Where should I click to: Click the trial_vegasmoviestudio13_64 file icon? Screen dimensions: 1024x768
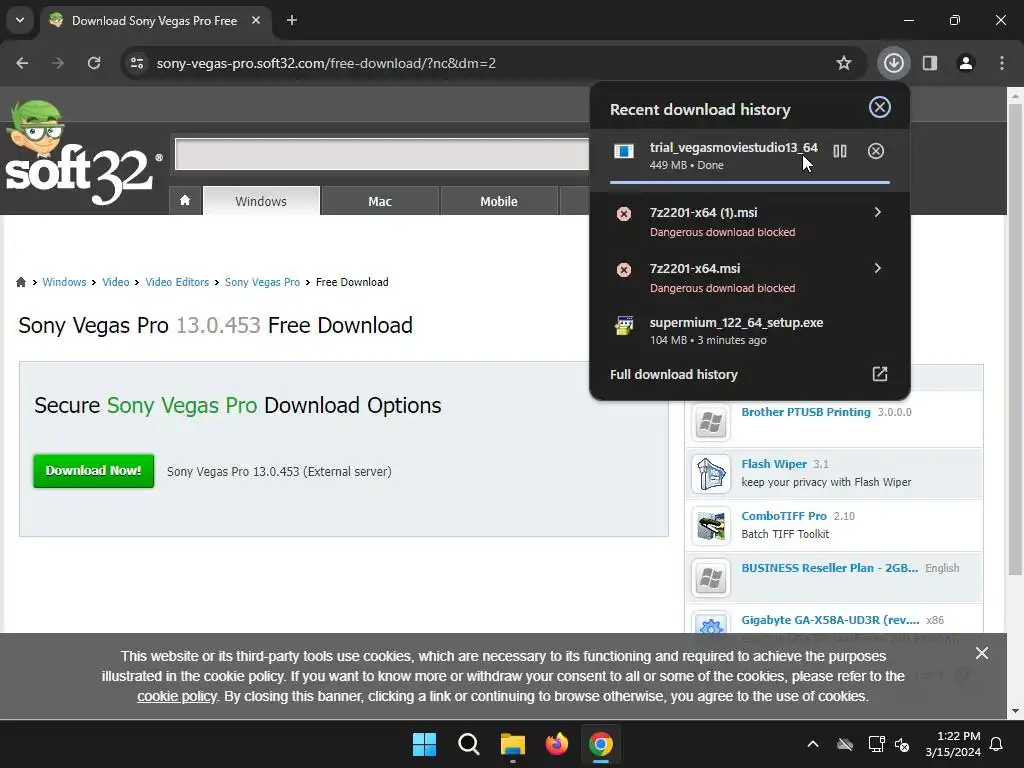[624, 152]
